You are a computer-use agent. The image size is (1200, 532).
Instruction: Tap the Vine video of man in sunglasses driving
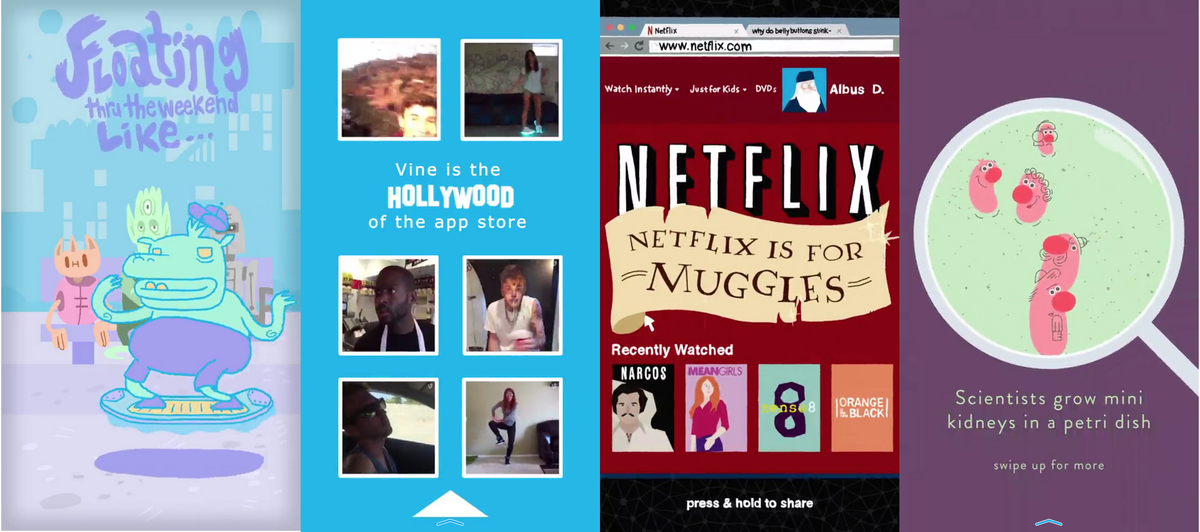click(389, 427)
